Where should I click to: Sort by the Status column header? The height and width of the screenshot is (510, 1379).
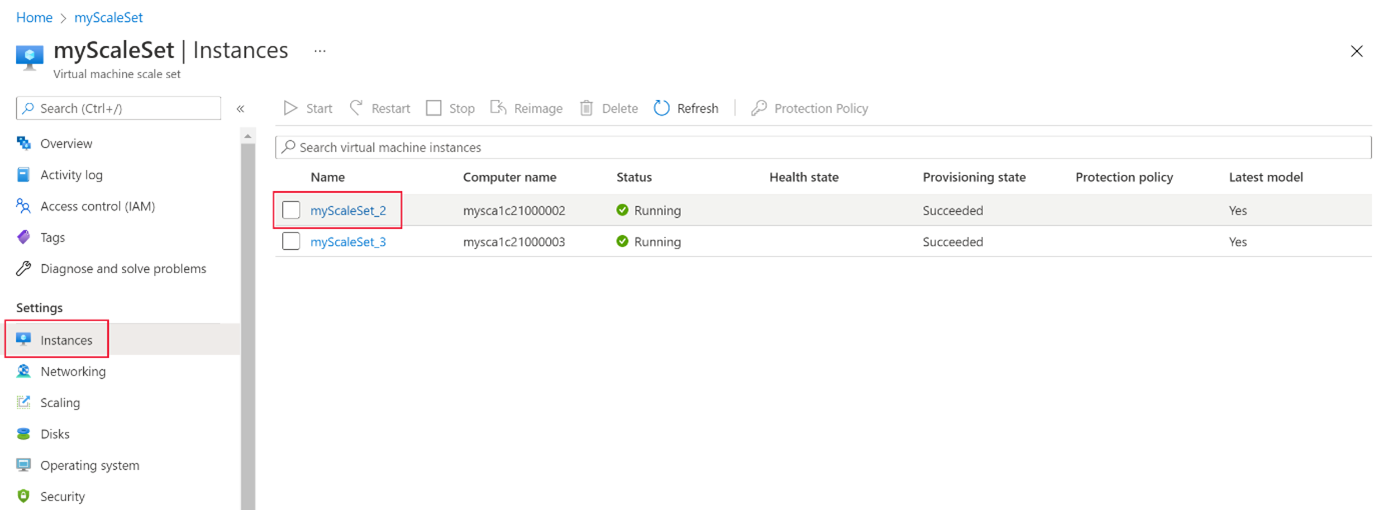[634, 177]
